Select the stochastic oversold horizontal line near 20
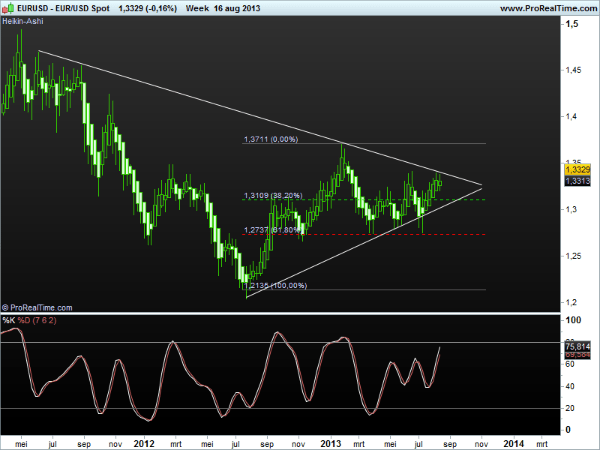Viewport: 600px width, 450px height. tap(280, 409)
